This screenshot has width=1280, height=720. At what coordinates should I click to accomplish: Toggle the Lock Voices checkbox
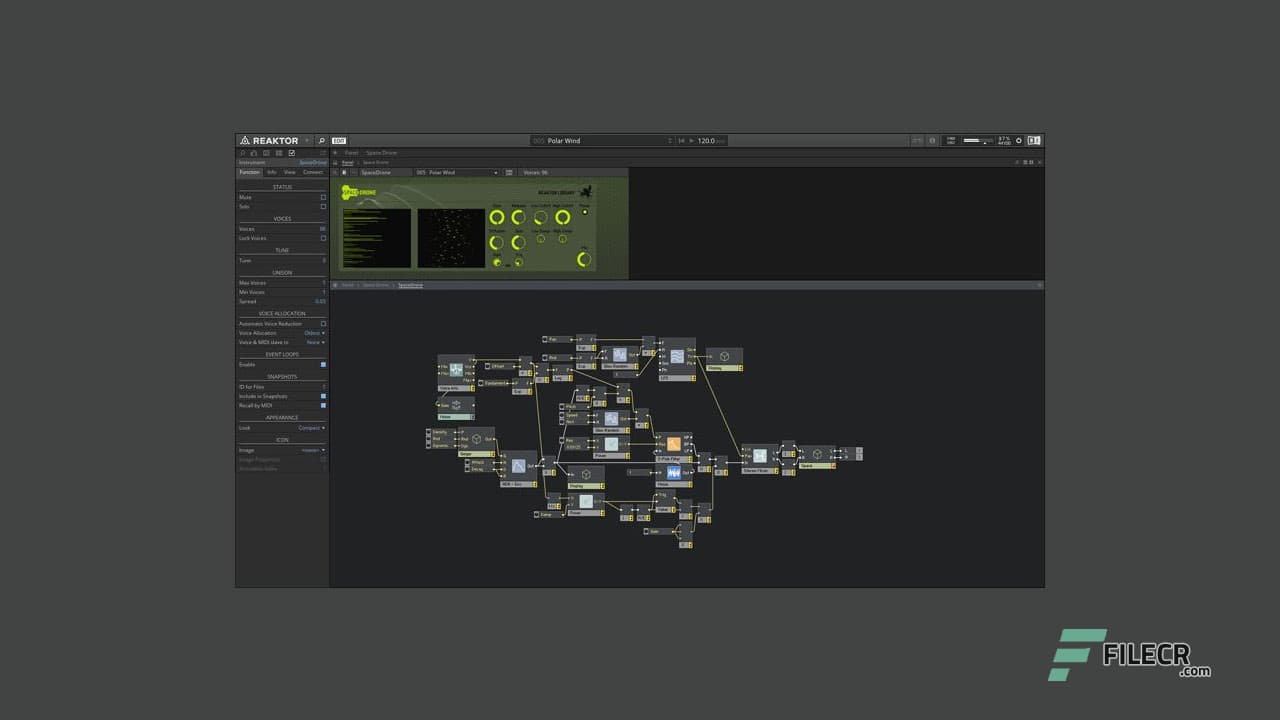pyautogui.click(x=323, y=238)
